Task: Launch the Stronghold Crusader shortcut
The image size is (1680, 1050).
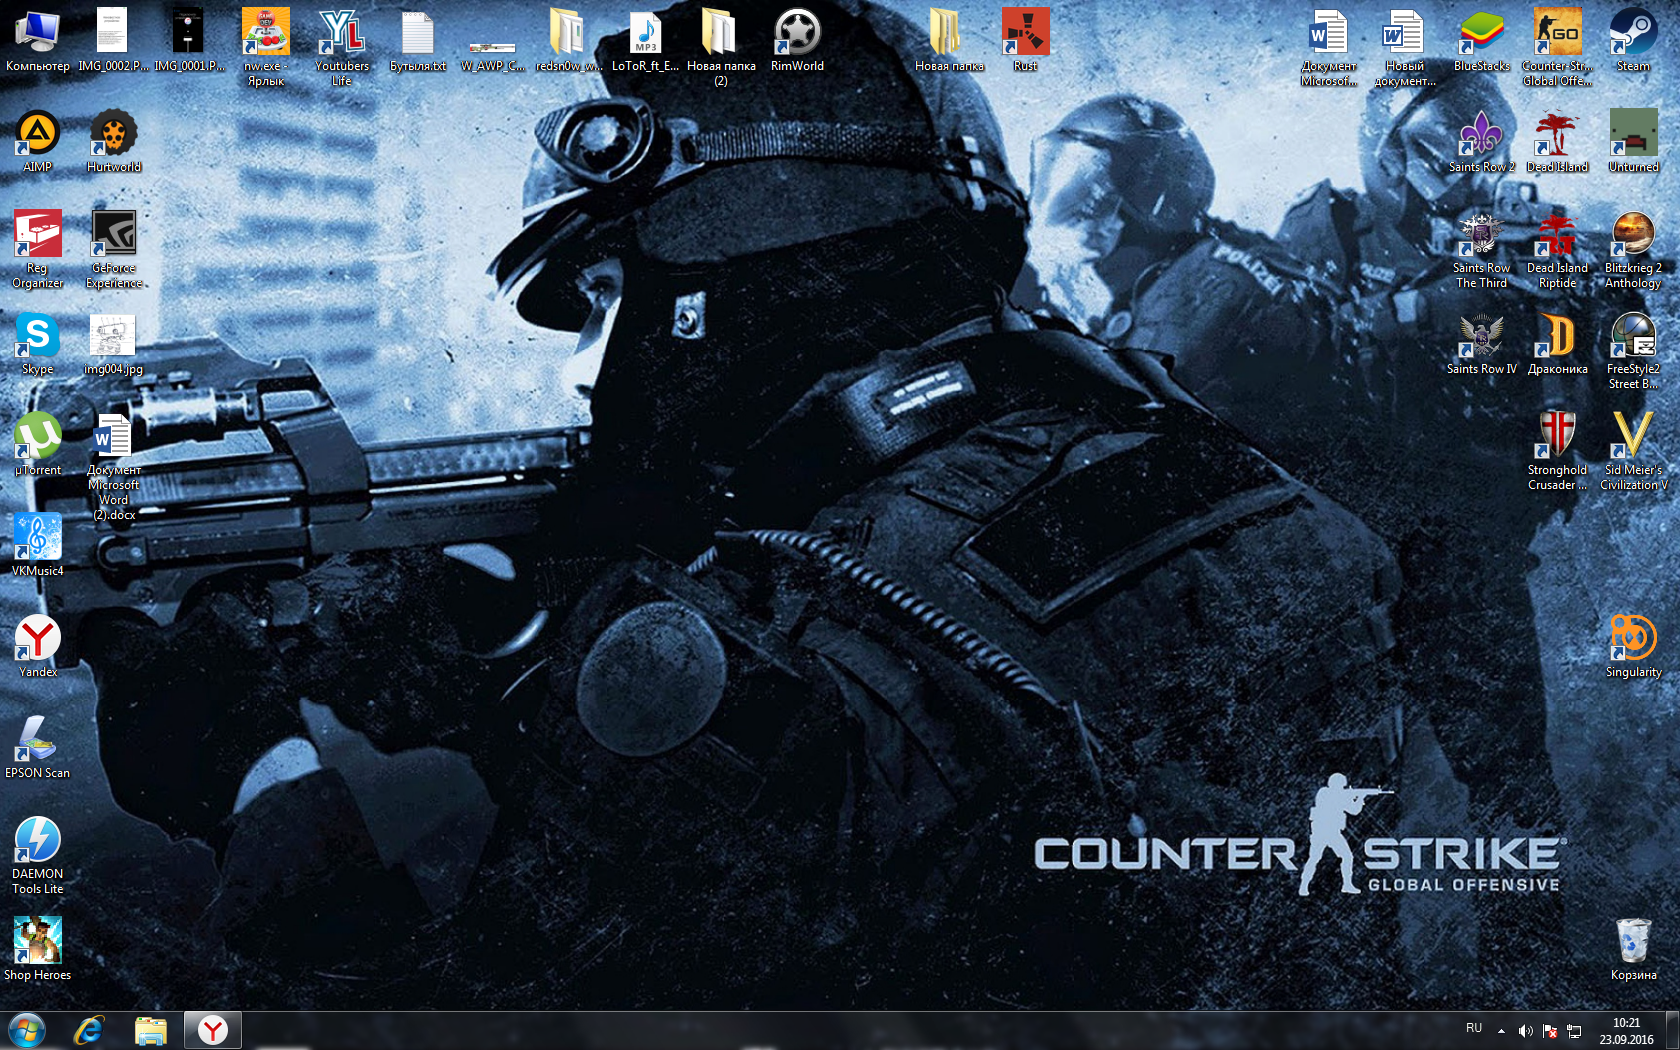Action: (x=1557, y=451)
